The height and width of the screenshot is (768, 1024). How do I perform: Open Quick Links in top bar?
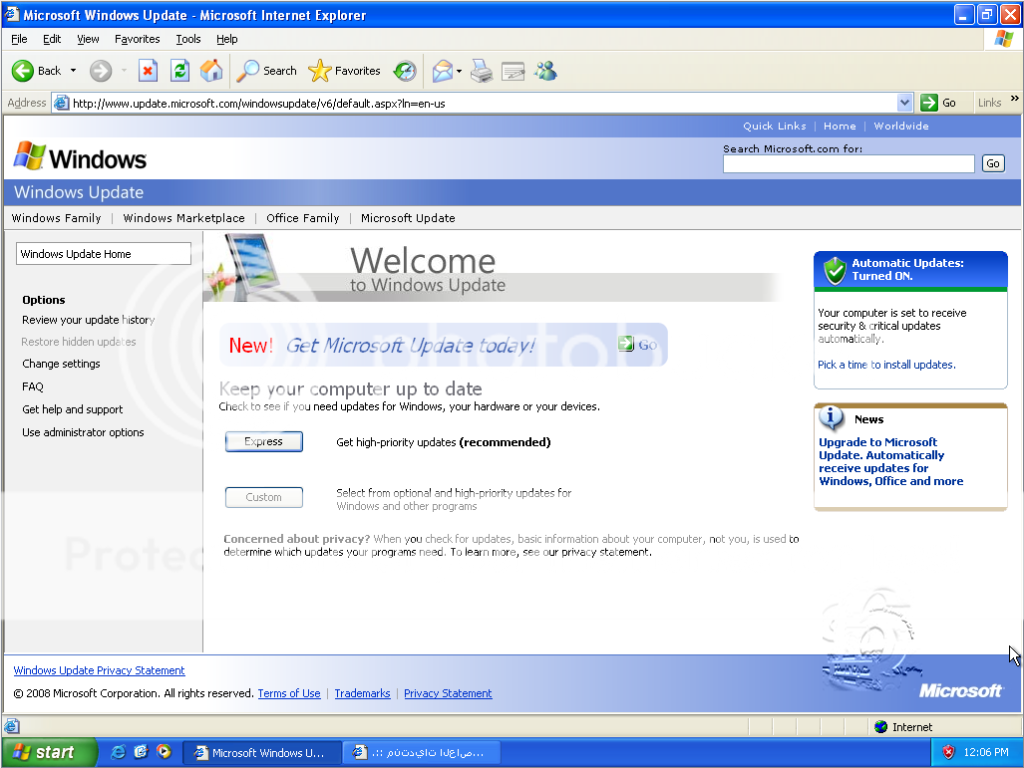click(775, 126)
